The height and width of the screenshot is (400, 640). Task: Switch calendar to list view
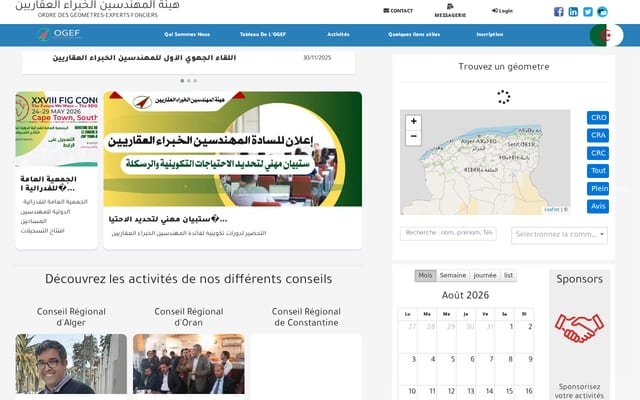point(508,276)
